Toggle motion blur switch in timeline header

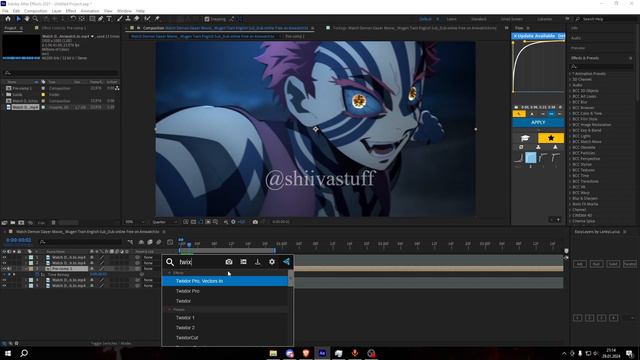(158, 242)
